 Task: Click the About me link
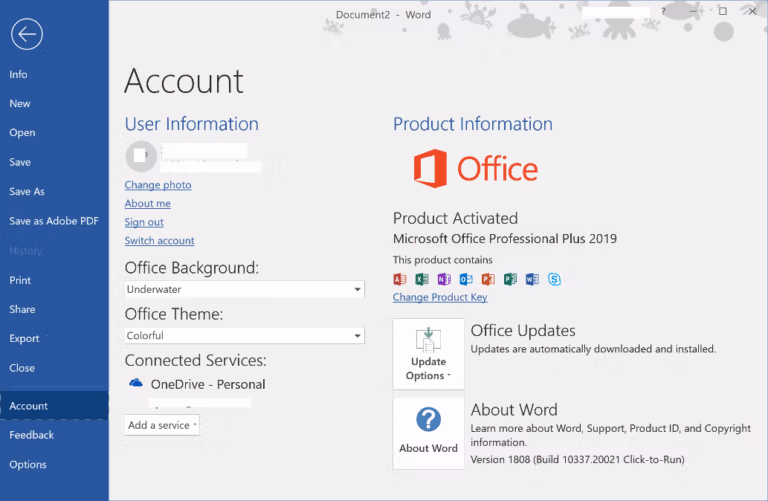click(147, 204)
